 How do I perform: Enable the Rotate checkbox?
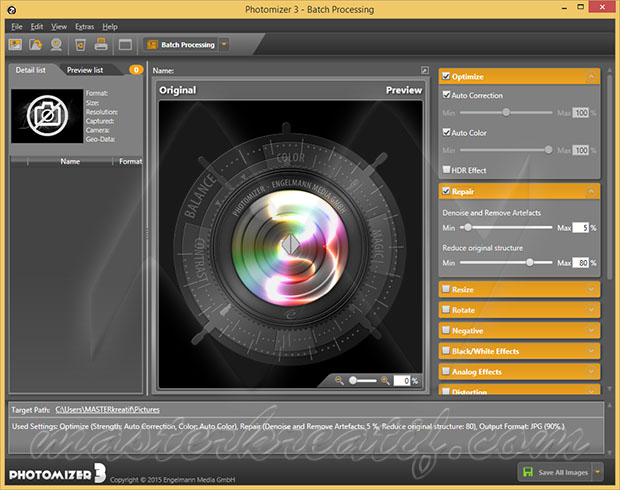point(446,310)
